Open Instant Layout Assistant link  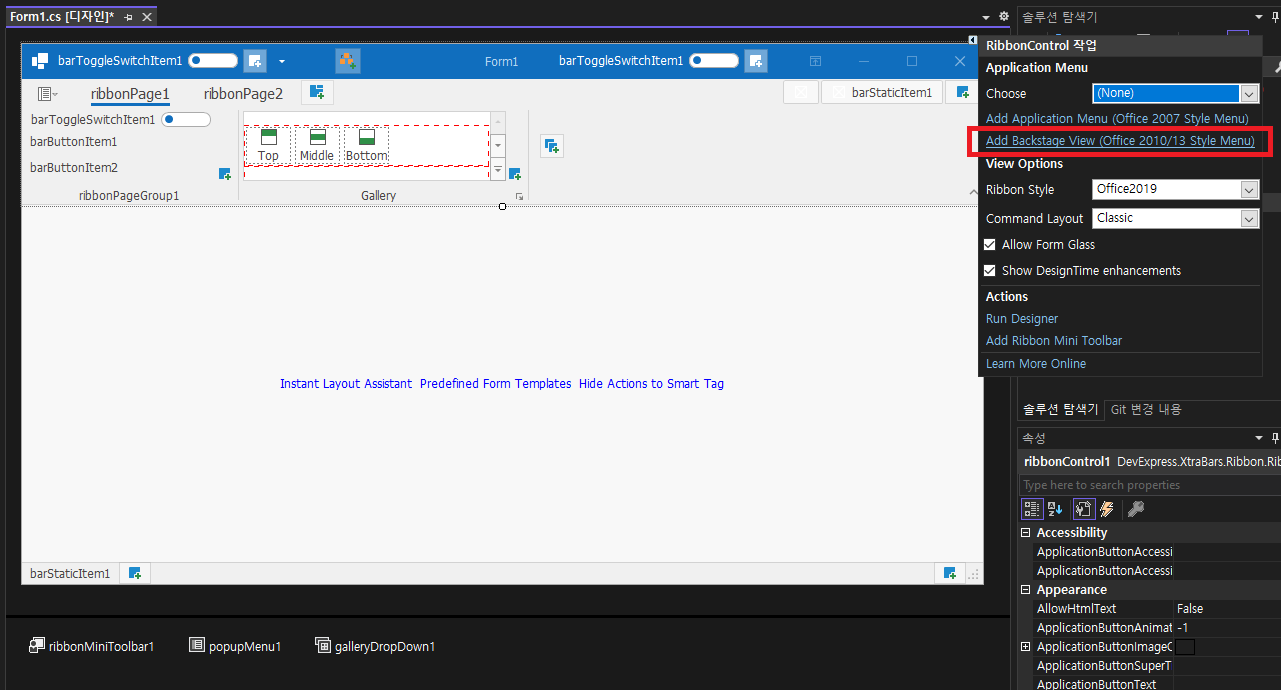346,383
